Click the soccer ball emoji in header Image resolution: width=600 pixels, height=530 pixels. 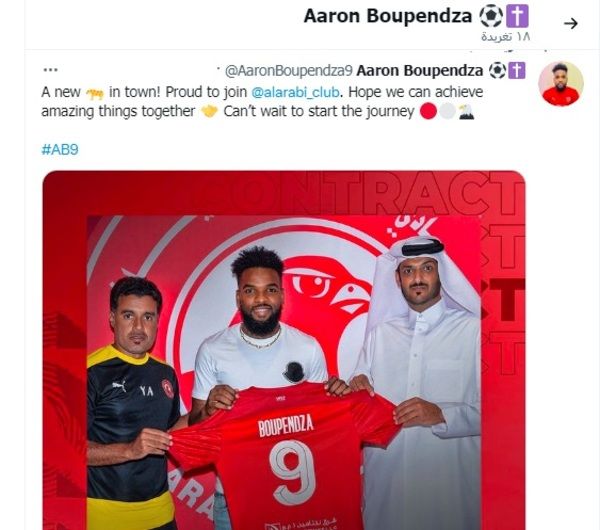pos(491,17)
